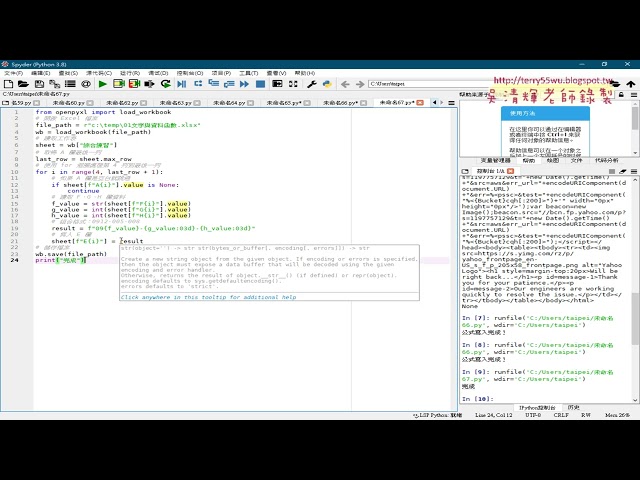Step return debug icon
The height and width of the screenshot is (480, 640).
pos(229,84)
